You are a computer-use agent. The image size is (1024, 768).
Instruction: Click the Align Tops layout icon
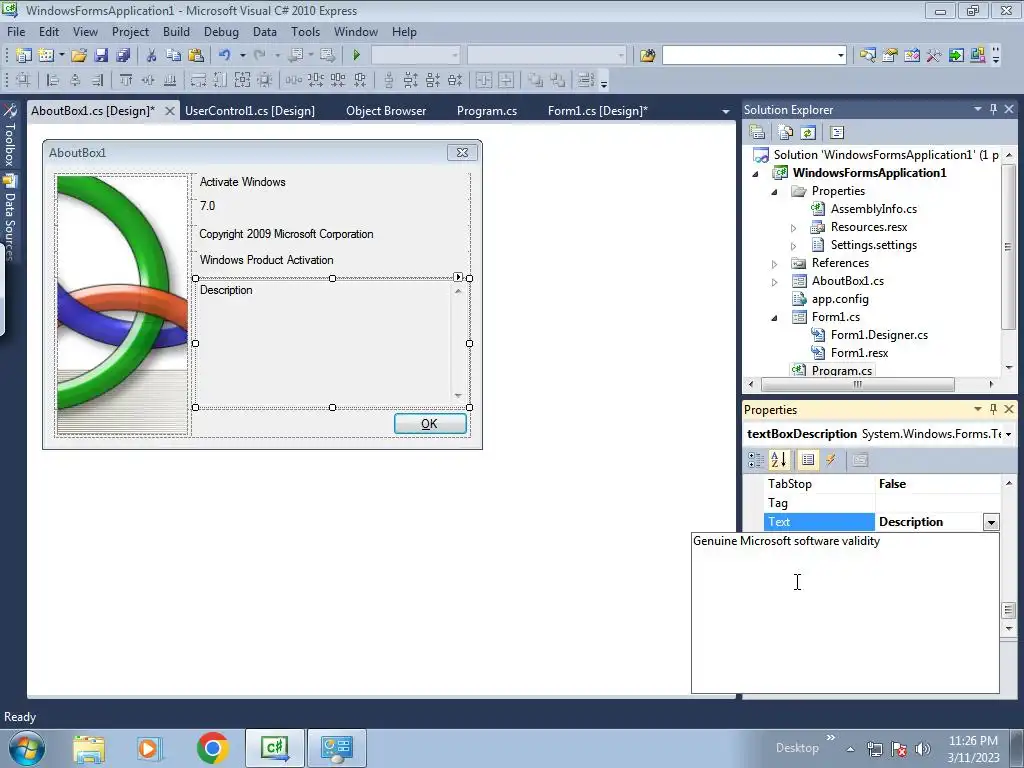tap(126, 80)
